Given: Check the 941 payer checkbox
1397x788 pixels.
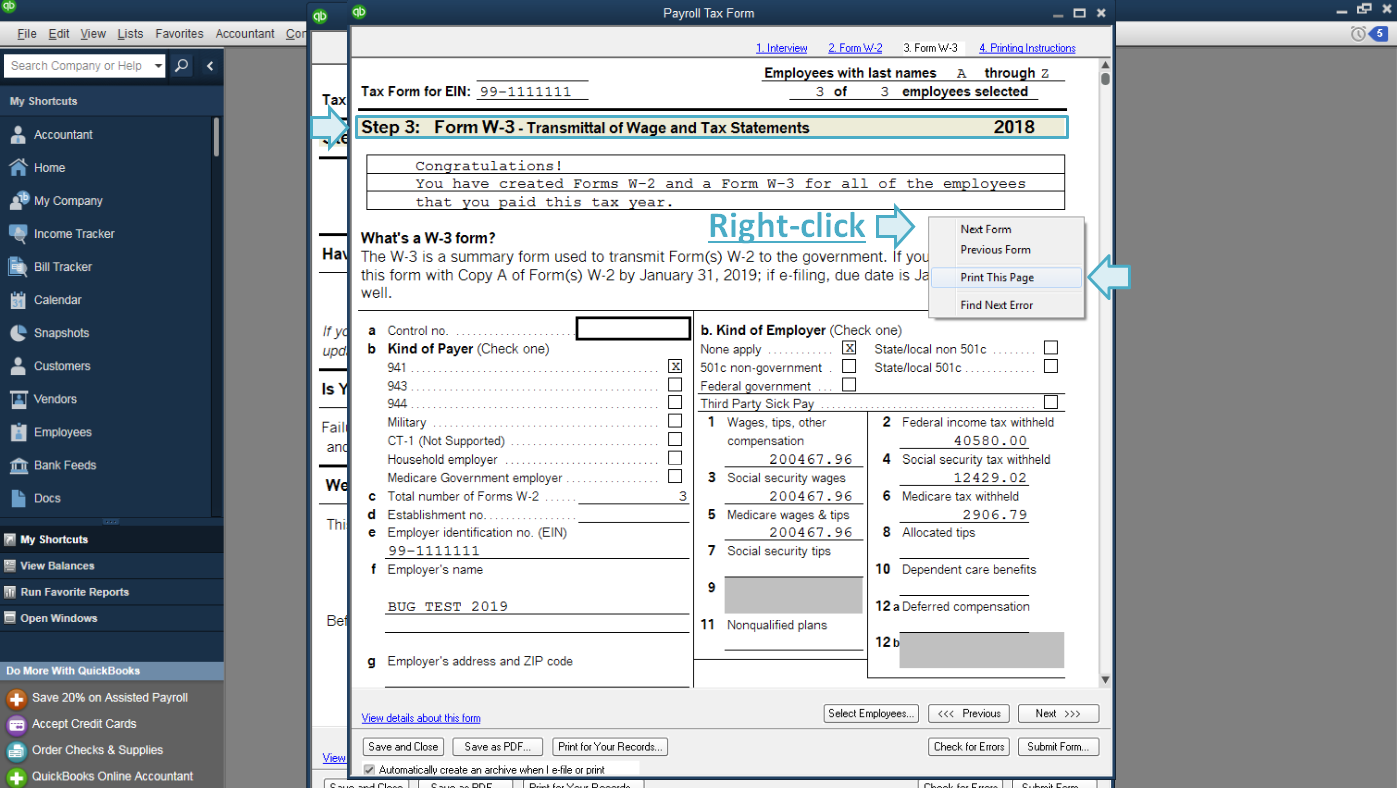Looking at the screenshot, I should point(675,366).
